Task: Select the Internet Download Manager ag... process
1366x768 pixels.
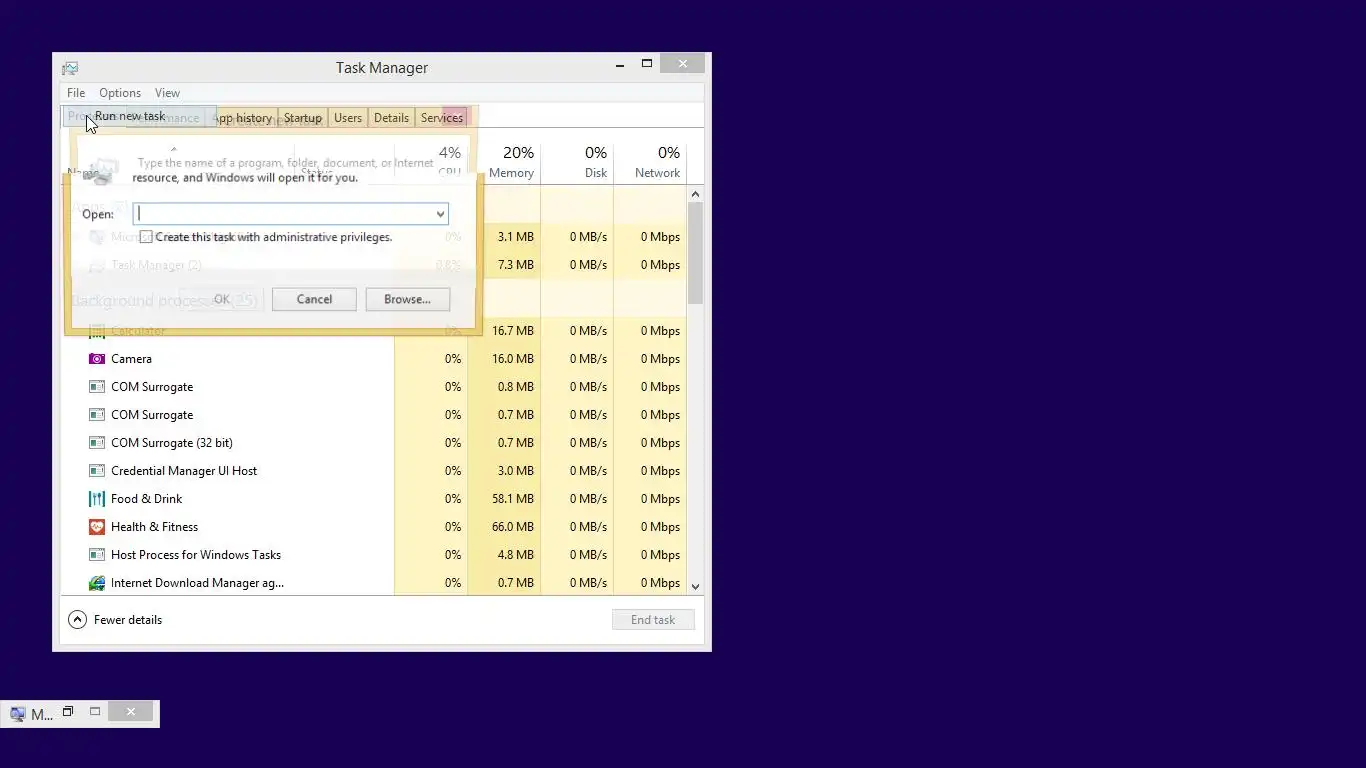Action: tap(375, 583)
